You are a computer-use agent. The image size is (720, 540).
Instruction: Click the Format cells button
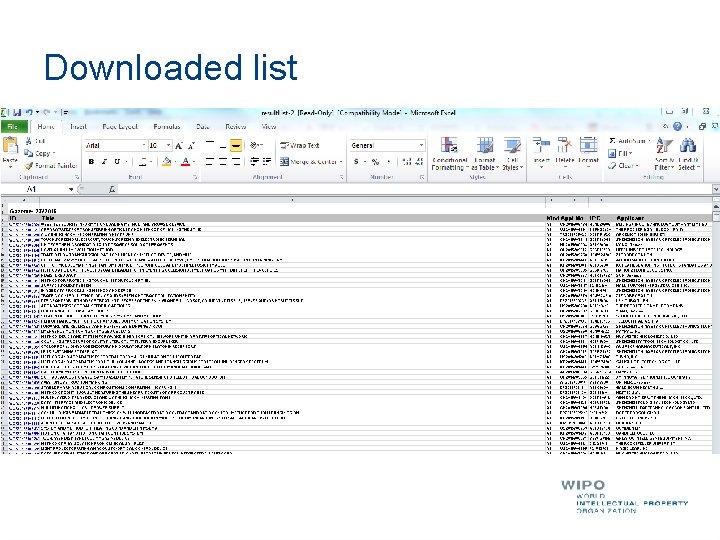tap(588, 153)
